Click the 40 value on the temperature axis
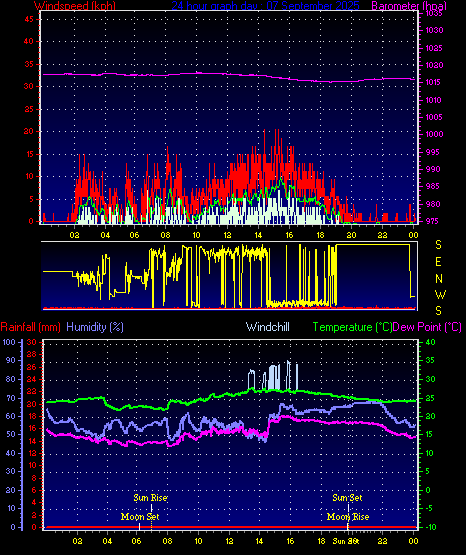This screenshot has height=555, width=466. [431, 342]
